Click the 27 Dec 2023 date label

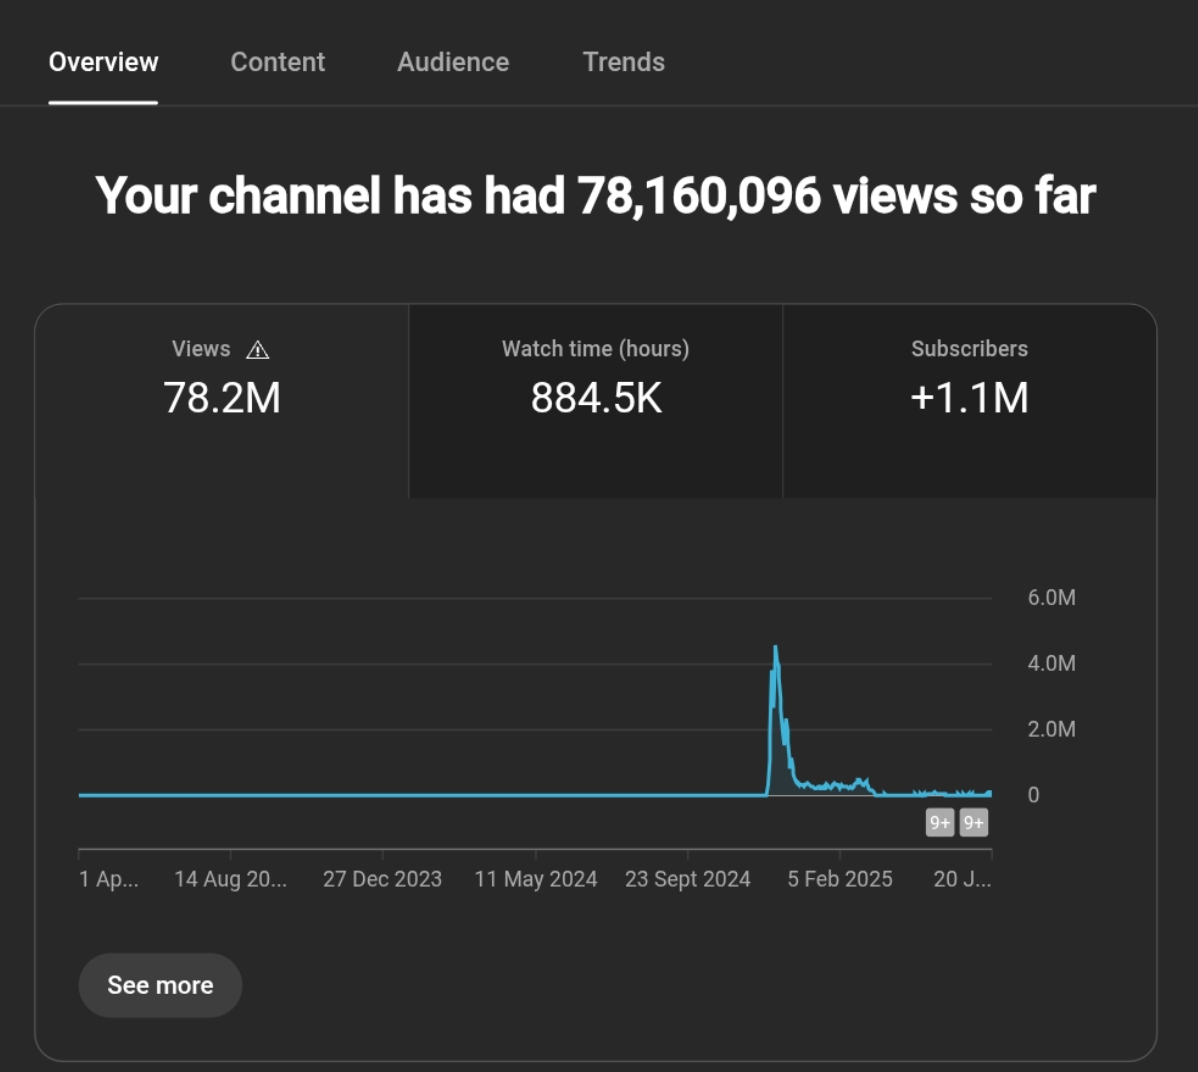[382, 879]
